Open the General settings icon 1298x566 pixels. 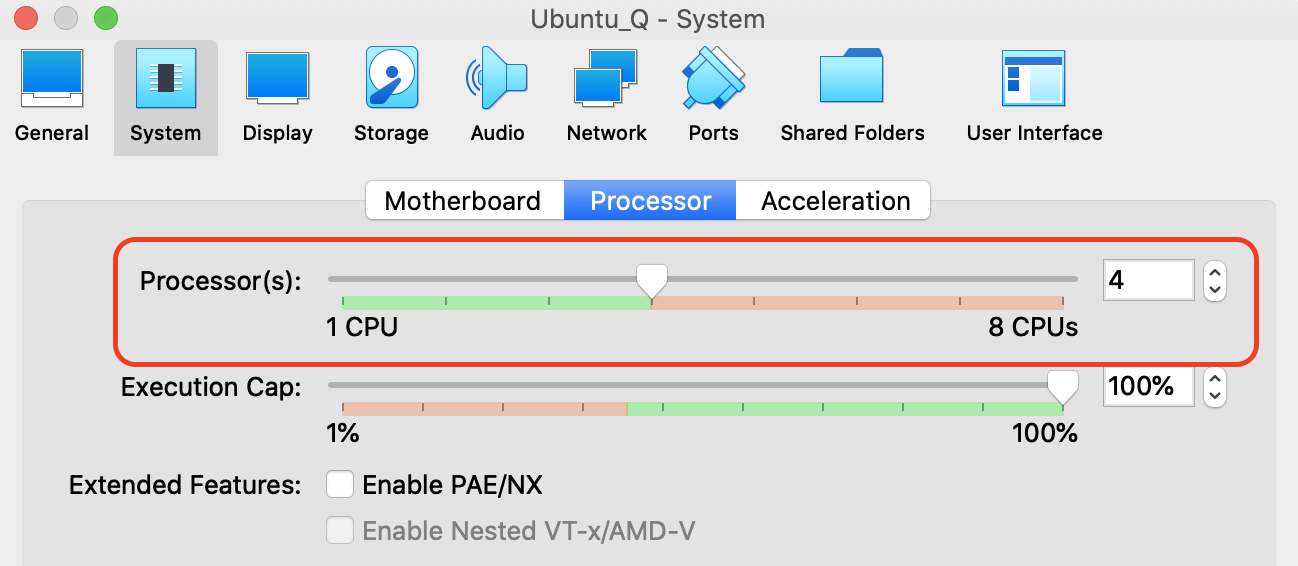52,79
